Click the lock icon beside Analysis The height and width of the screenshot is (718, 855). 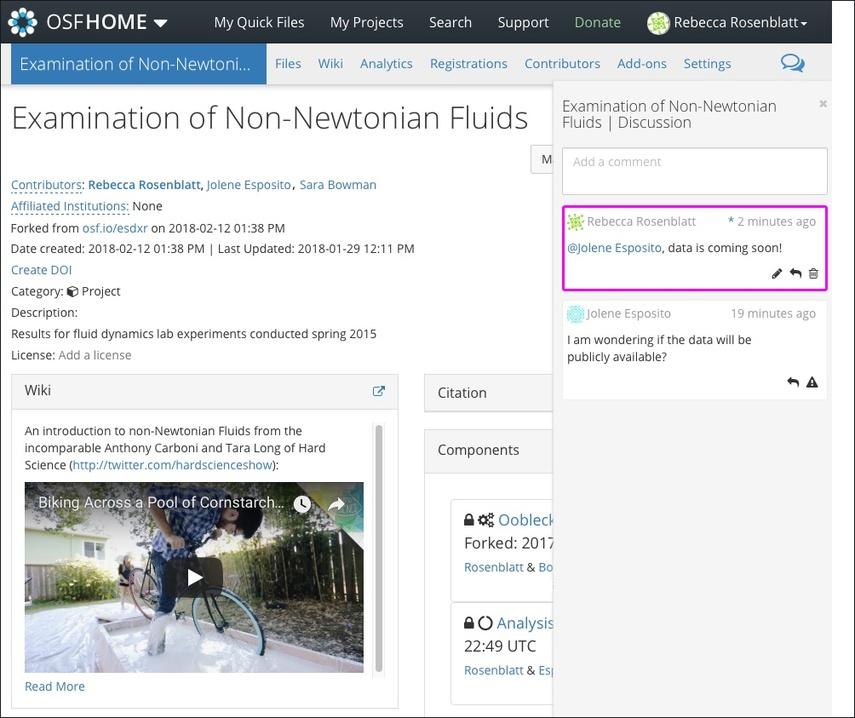click(468, 623)
